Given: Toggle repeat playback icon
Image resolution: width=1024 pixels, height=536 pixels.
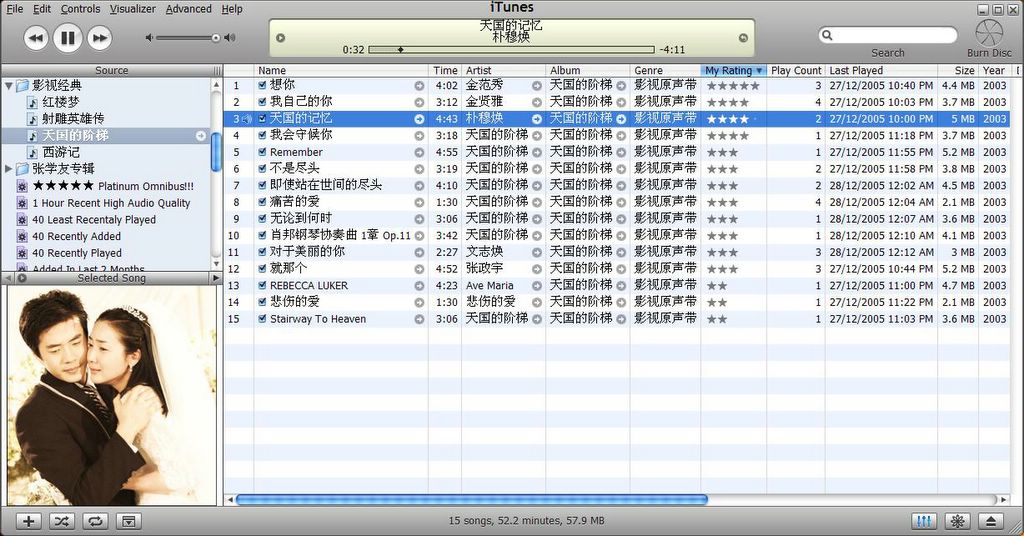Looking at the screenshot, I should [x=95, y=521].
